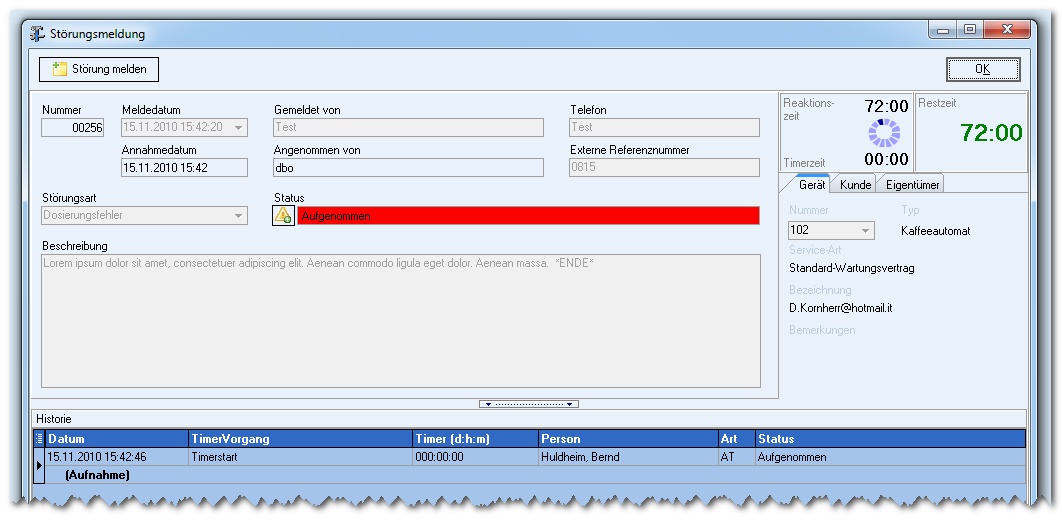Image resolution: width=1062 pixels, height=523 pixels.
Task: Switch to the Eigentümer tab
Action: (910, 184)
